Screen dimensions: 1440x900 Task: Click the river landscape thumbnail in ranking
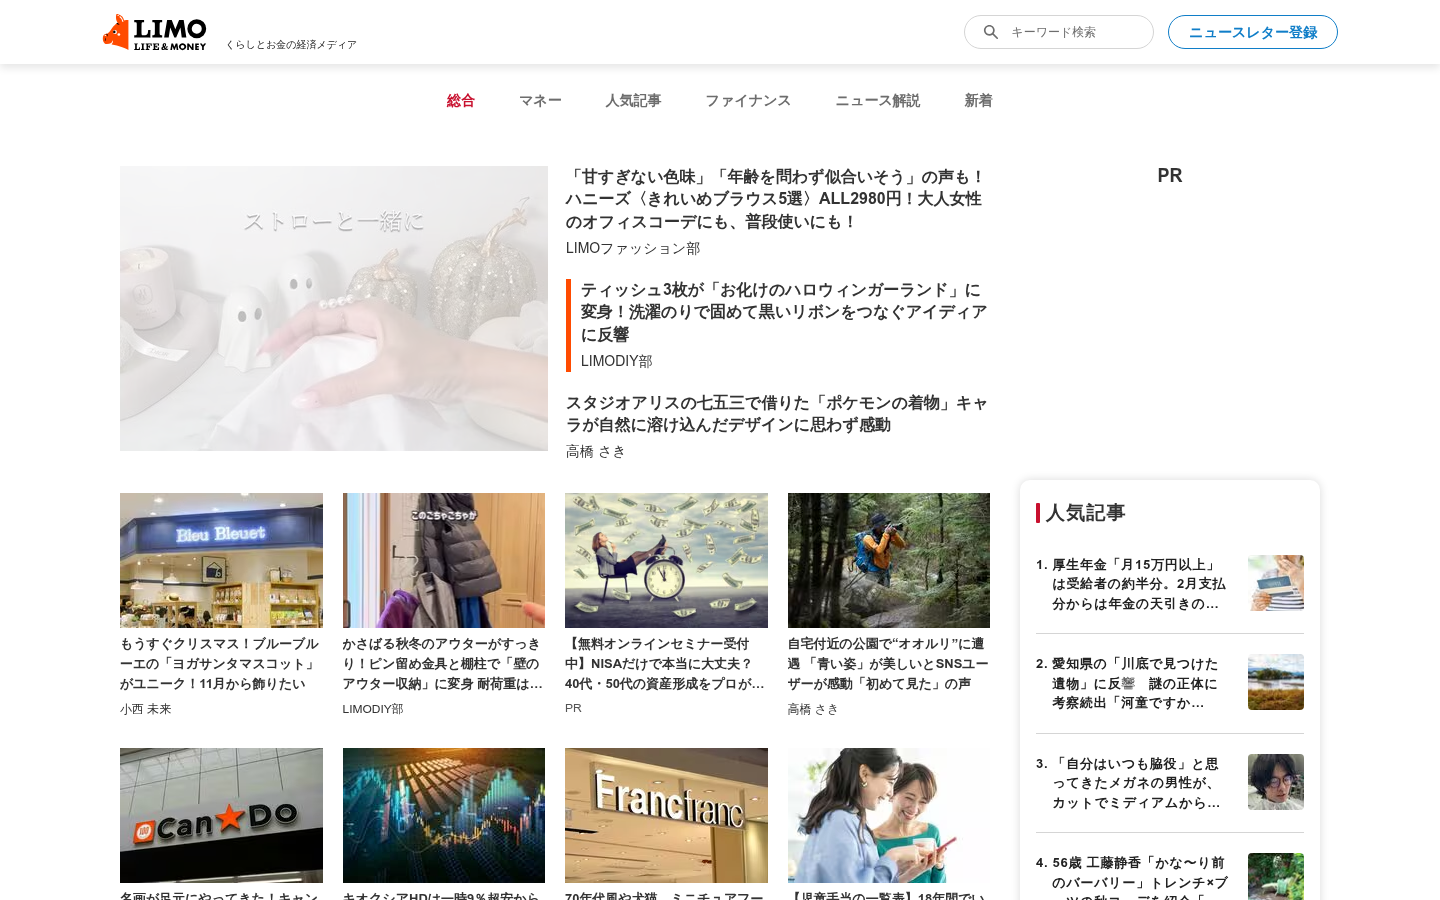[1276, 682]
